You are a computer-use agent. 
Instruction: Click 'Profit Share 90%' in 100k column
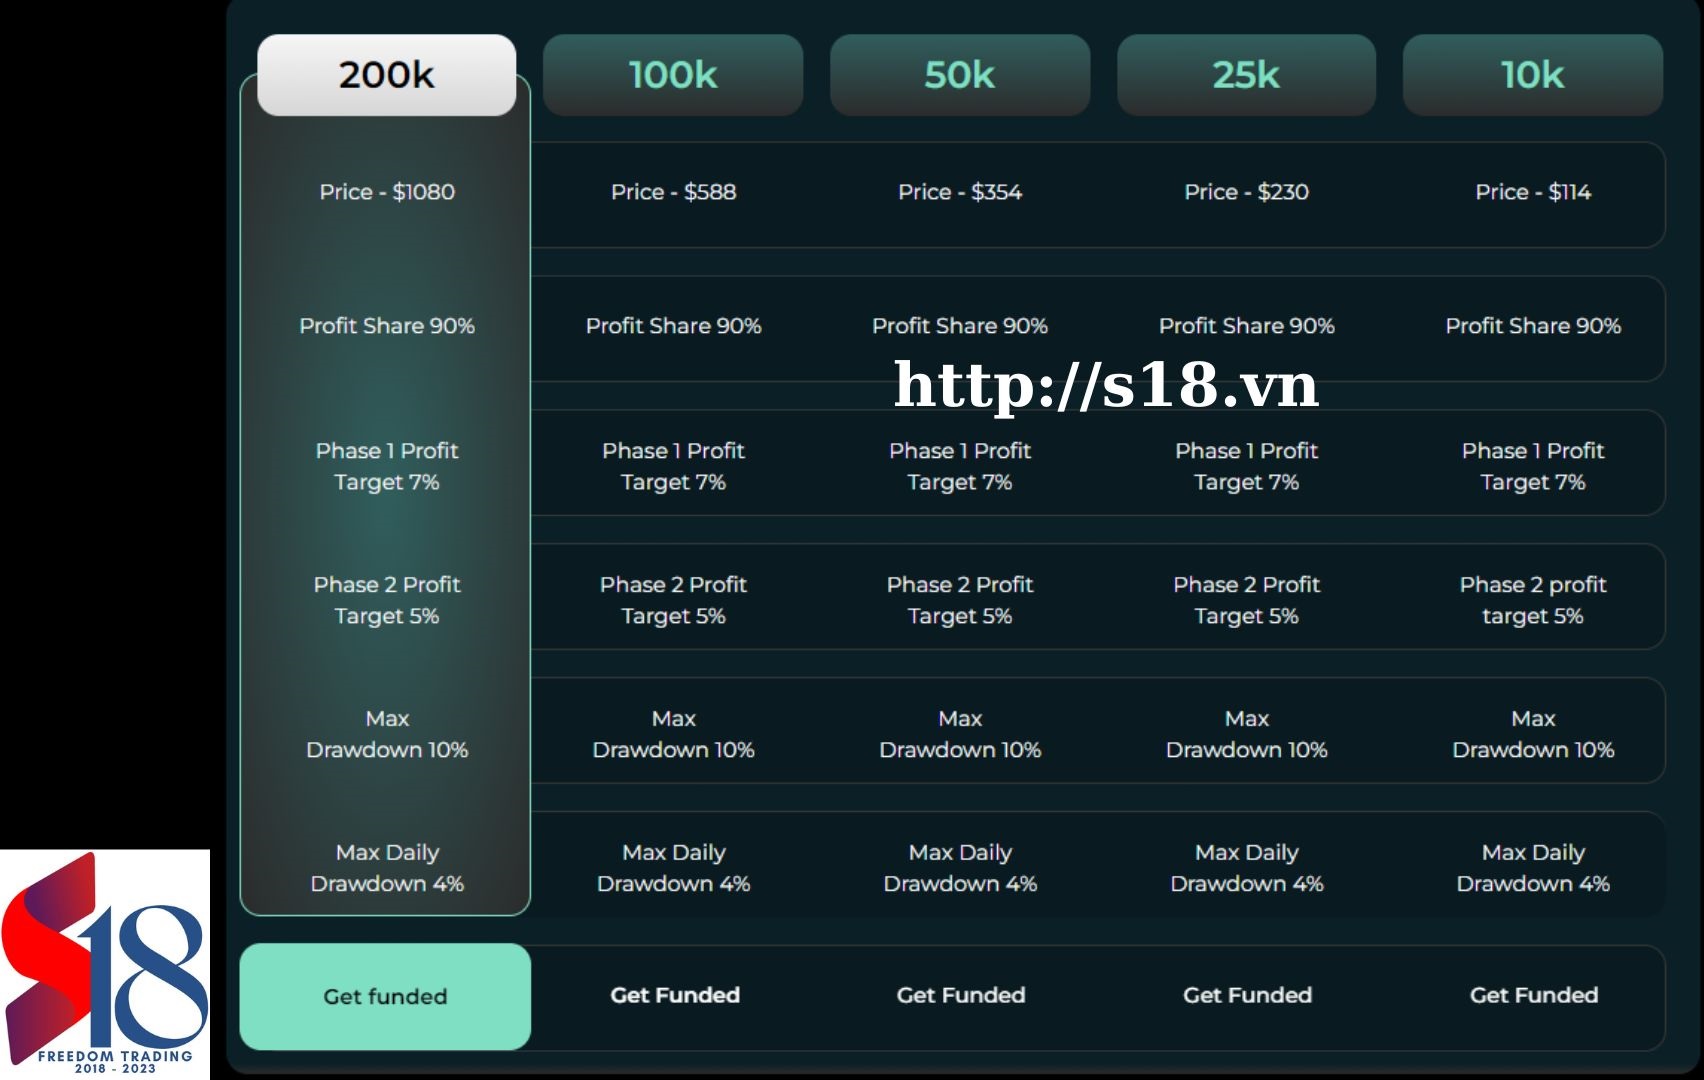pyautogui.click(x=673, y=326)
